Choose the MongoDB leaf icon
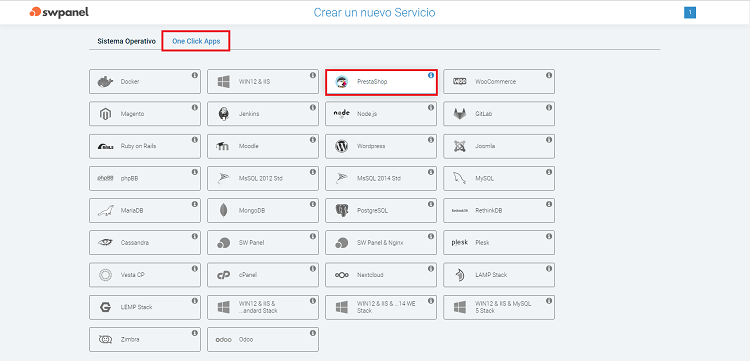This screenshot has width=750, height=361. tap(223, 210)
